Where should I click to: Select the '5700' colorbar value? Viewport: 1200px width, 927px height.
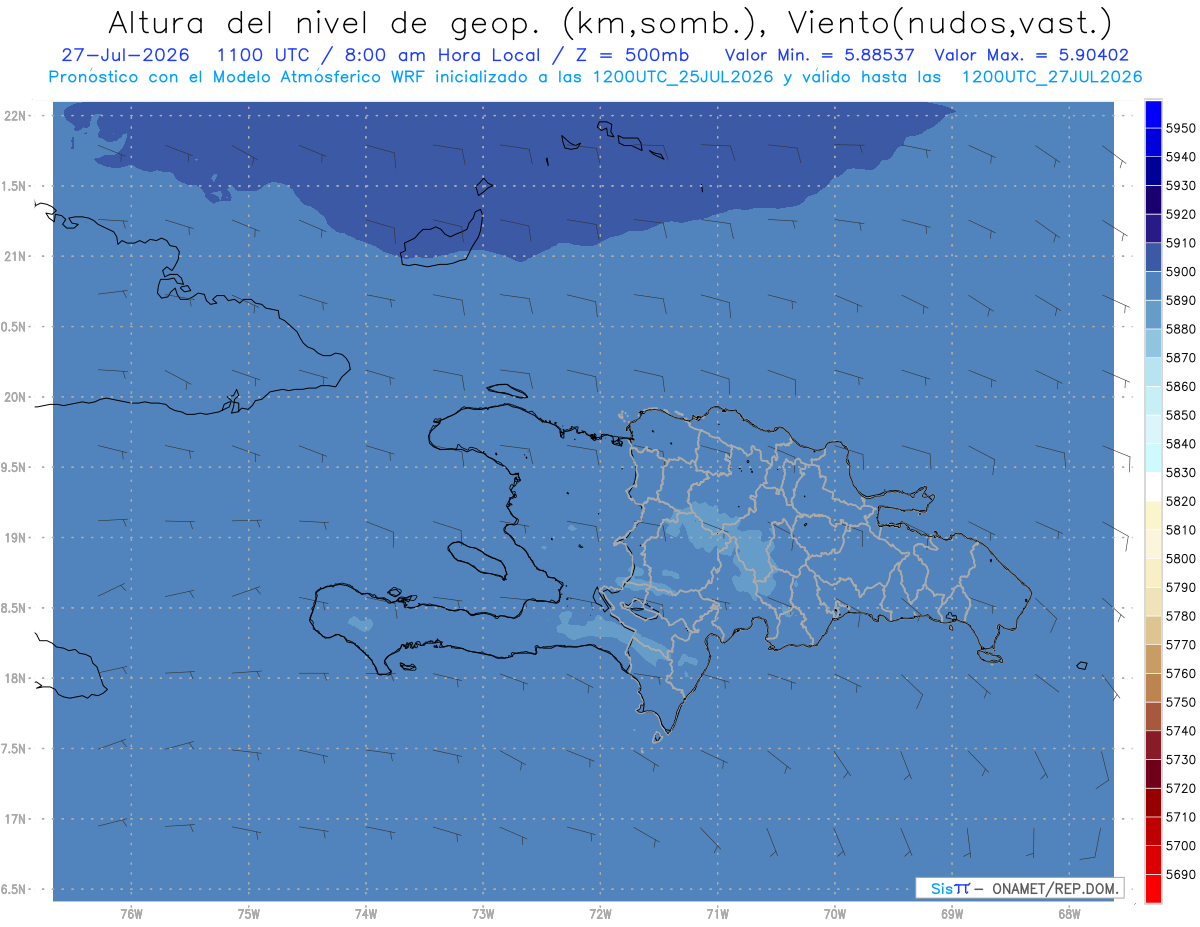1181,845
